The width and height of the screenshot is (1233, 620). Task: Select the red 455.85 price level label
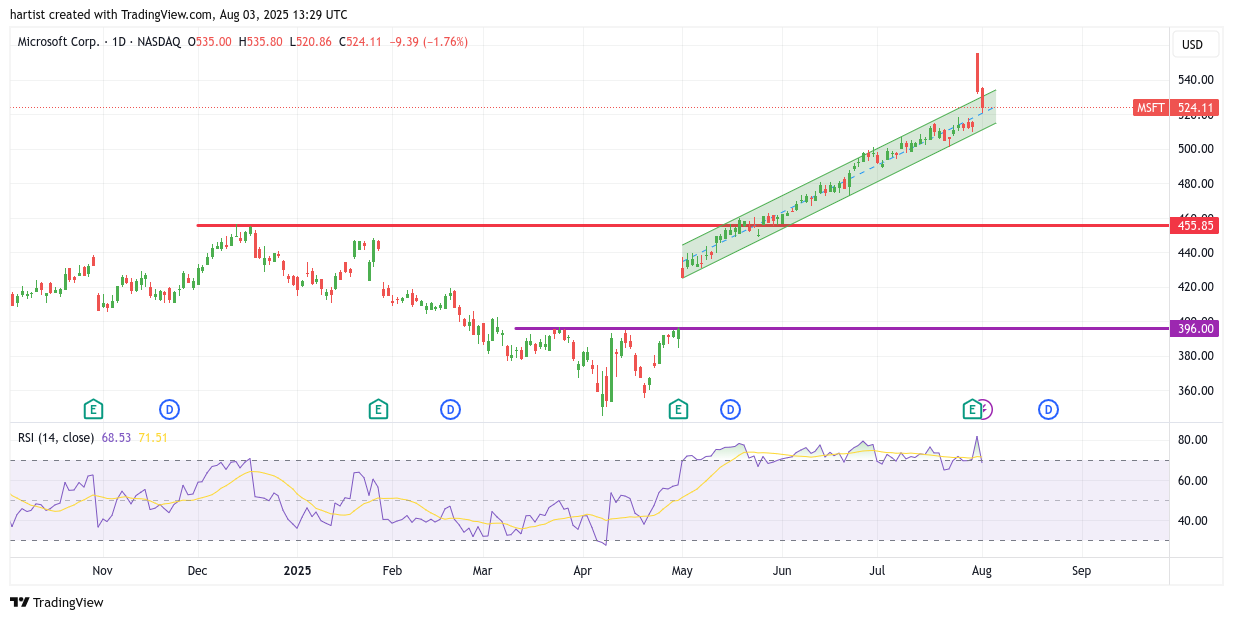[x=1195, y=226]
